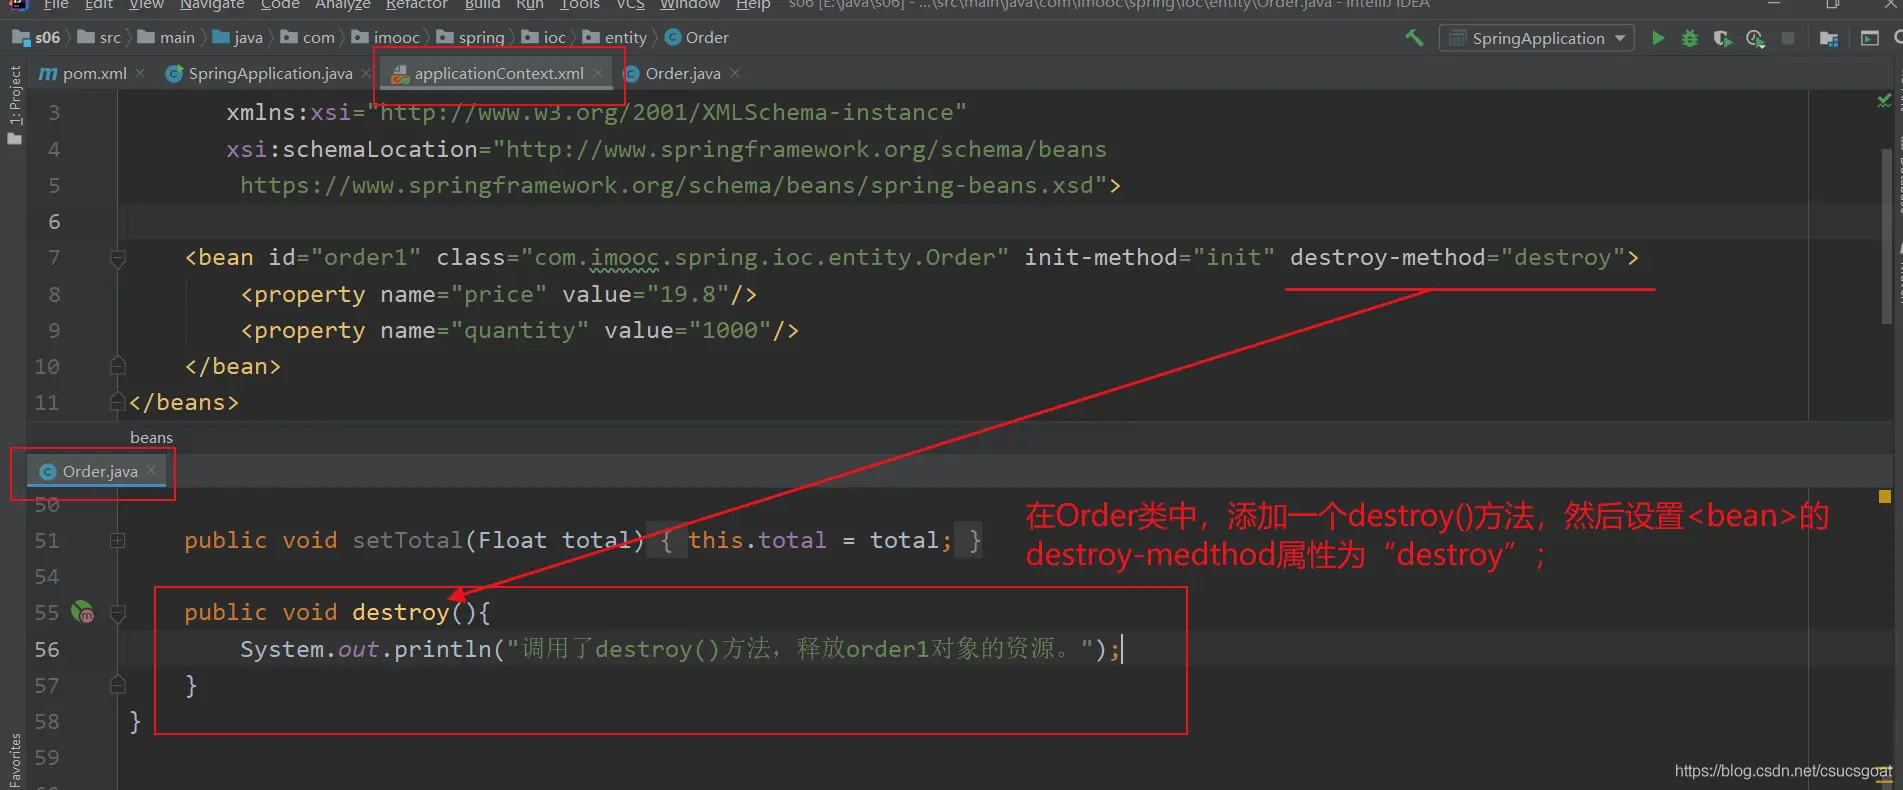Click fold end marker on line 57
Viewport: 1903px width, 790px height.
tap(117, 685)
